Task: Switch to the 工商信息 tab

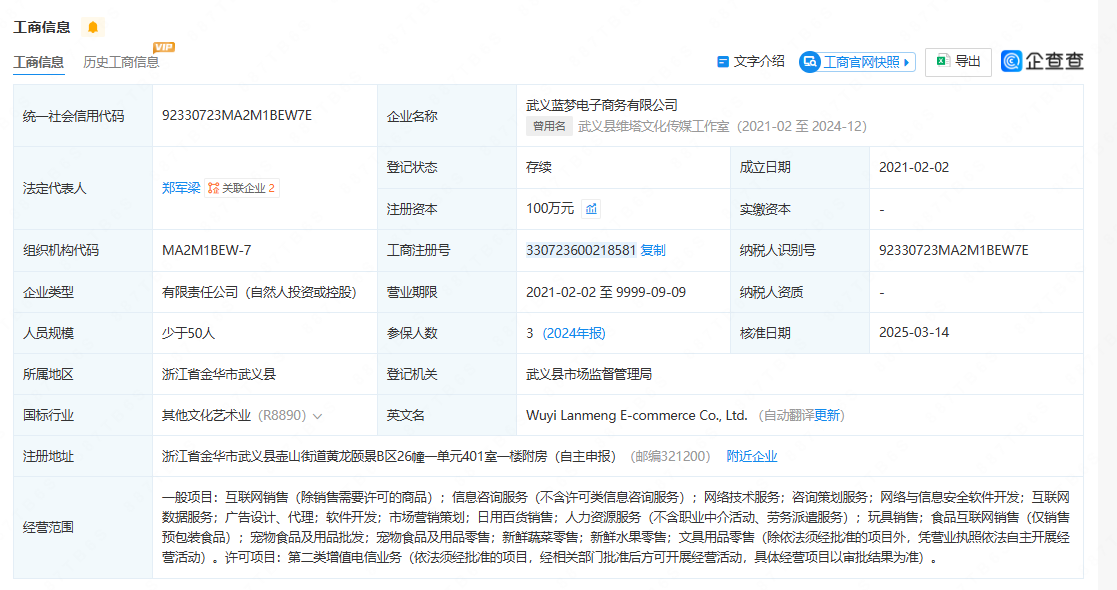Action: pos(39,62)
